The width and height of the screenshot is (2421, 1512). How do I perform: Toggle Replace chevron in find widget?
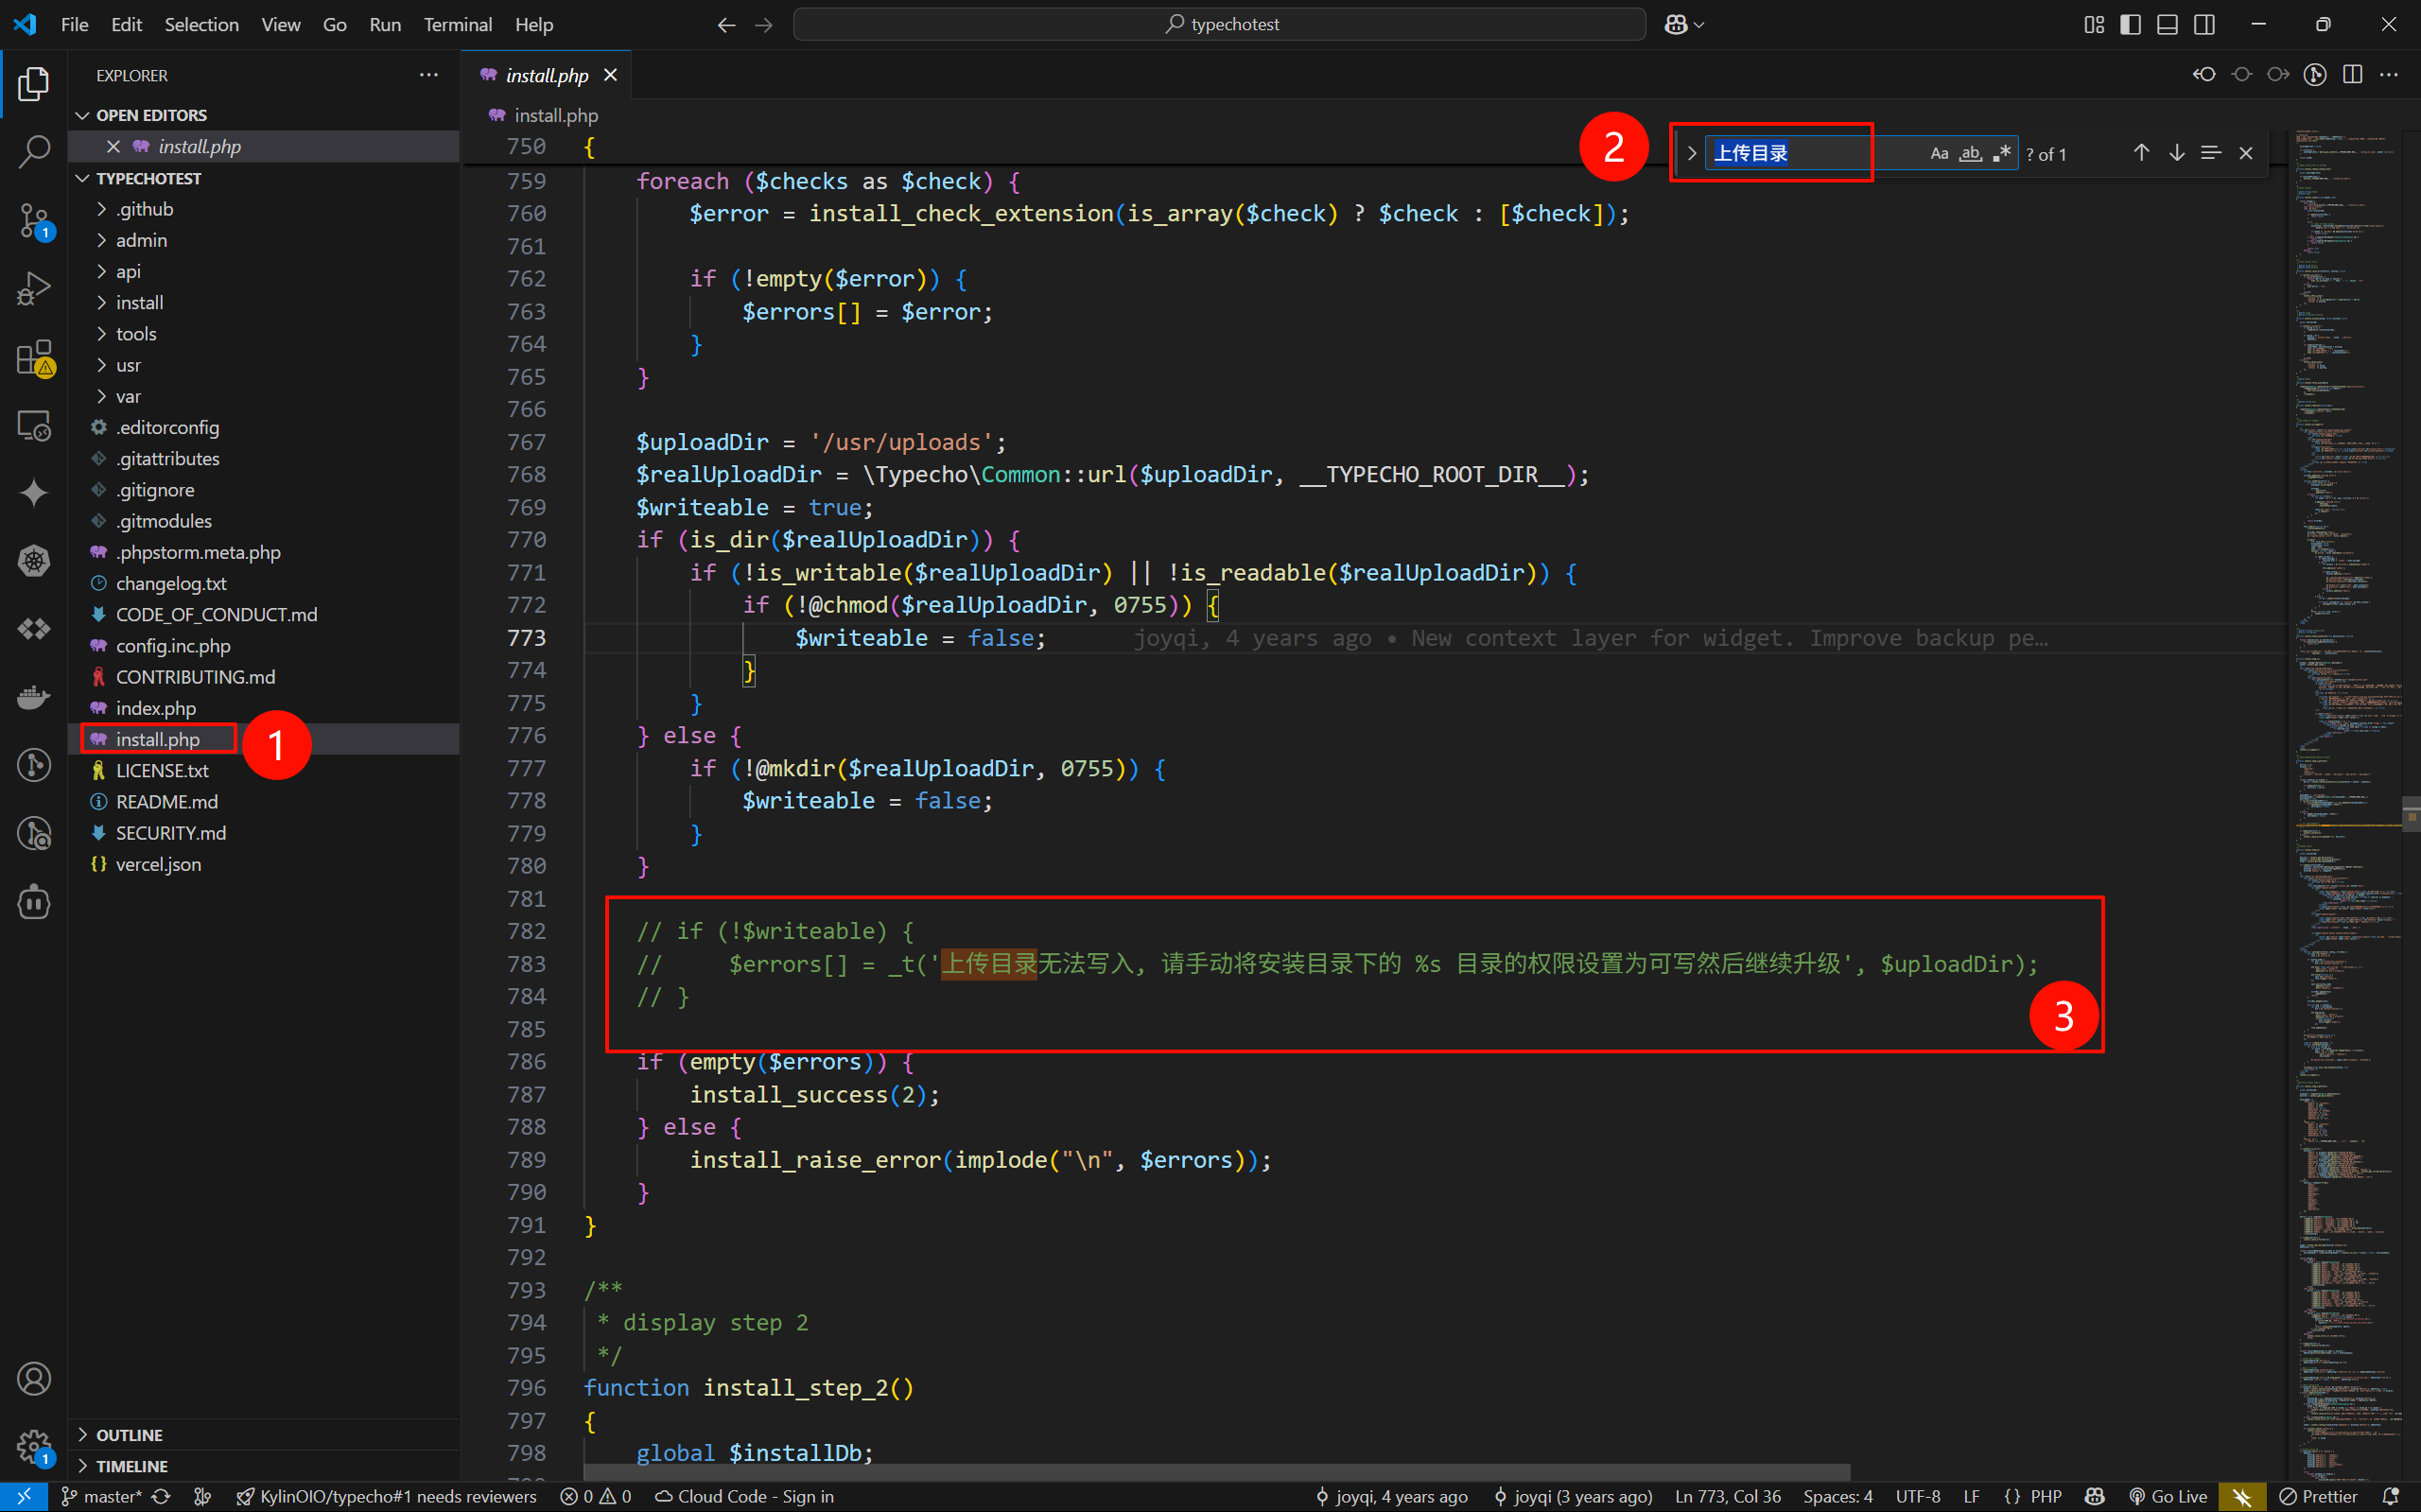pos(1691,153)
